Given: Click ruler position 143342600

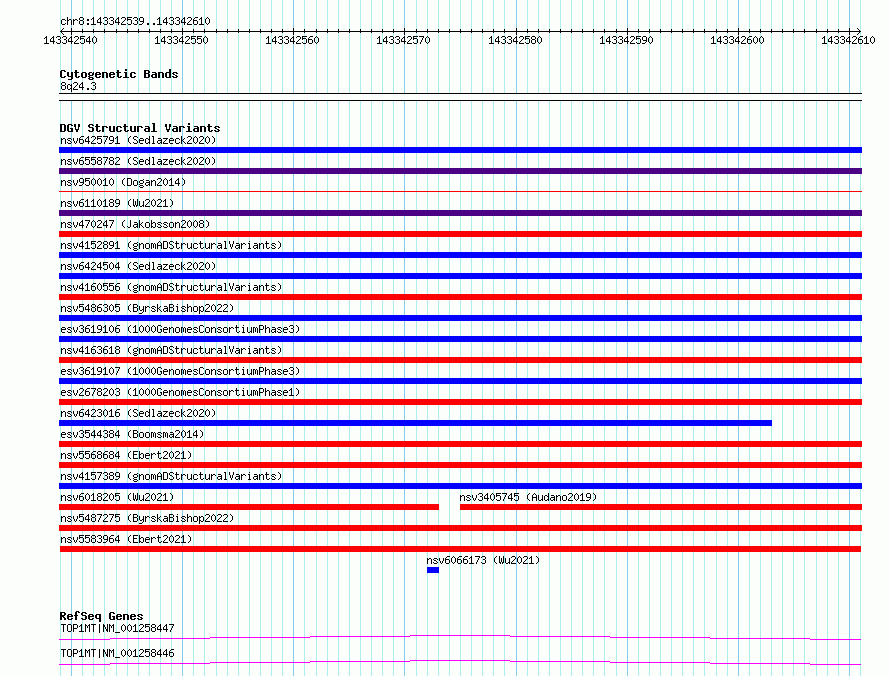Looking at the screenshot, I should (x=737, y=40).
